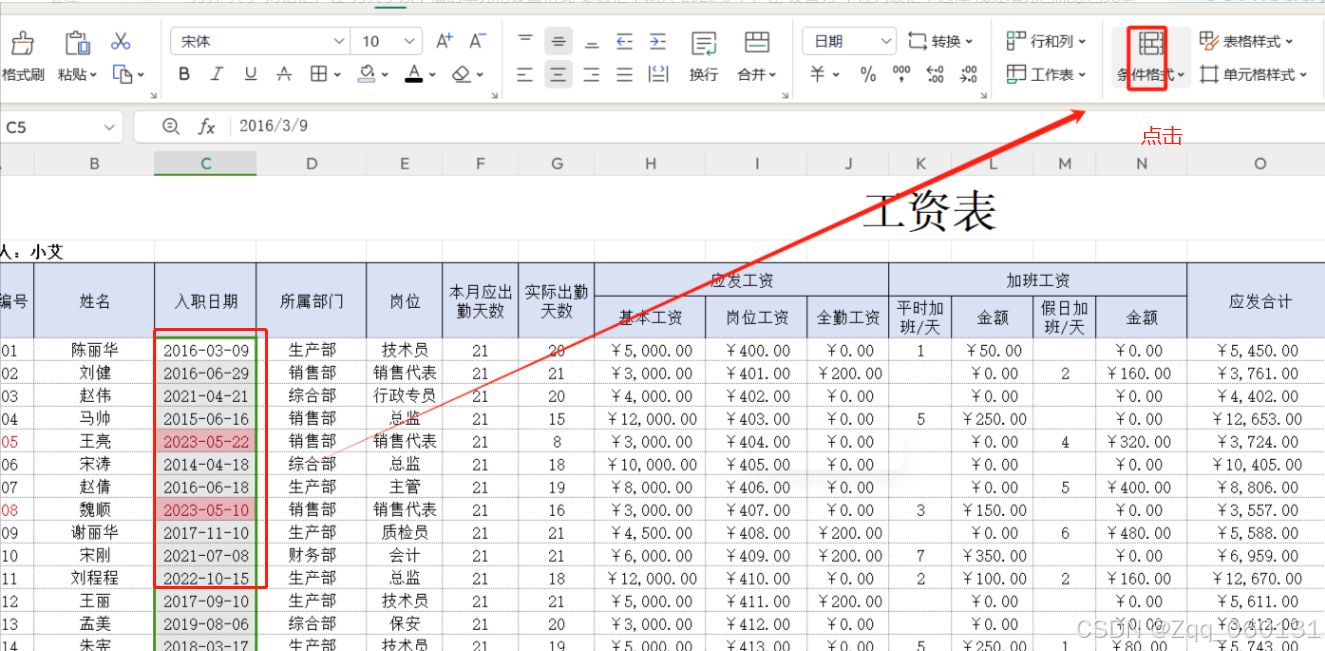Open the borders dropdown arrow
The width and height of the screenshot is (1325, 651).
pos(336,75)
